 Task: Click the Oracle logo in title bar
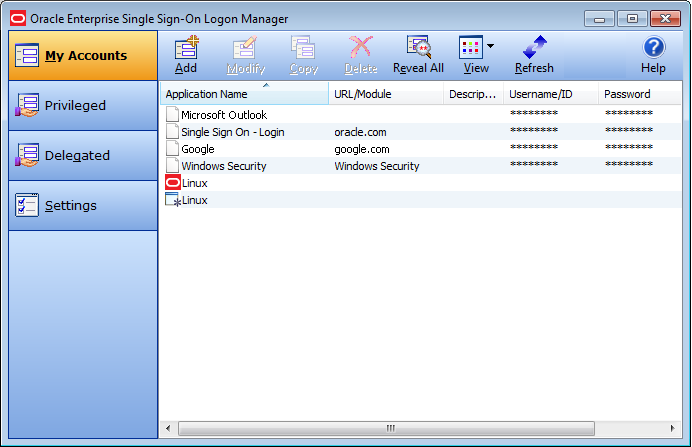(x=18, y=19)
